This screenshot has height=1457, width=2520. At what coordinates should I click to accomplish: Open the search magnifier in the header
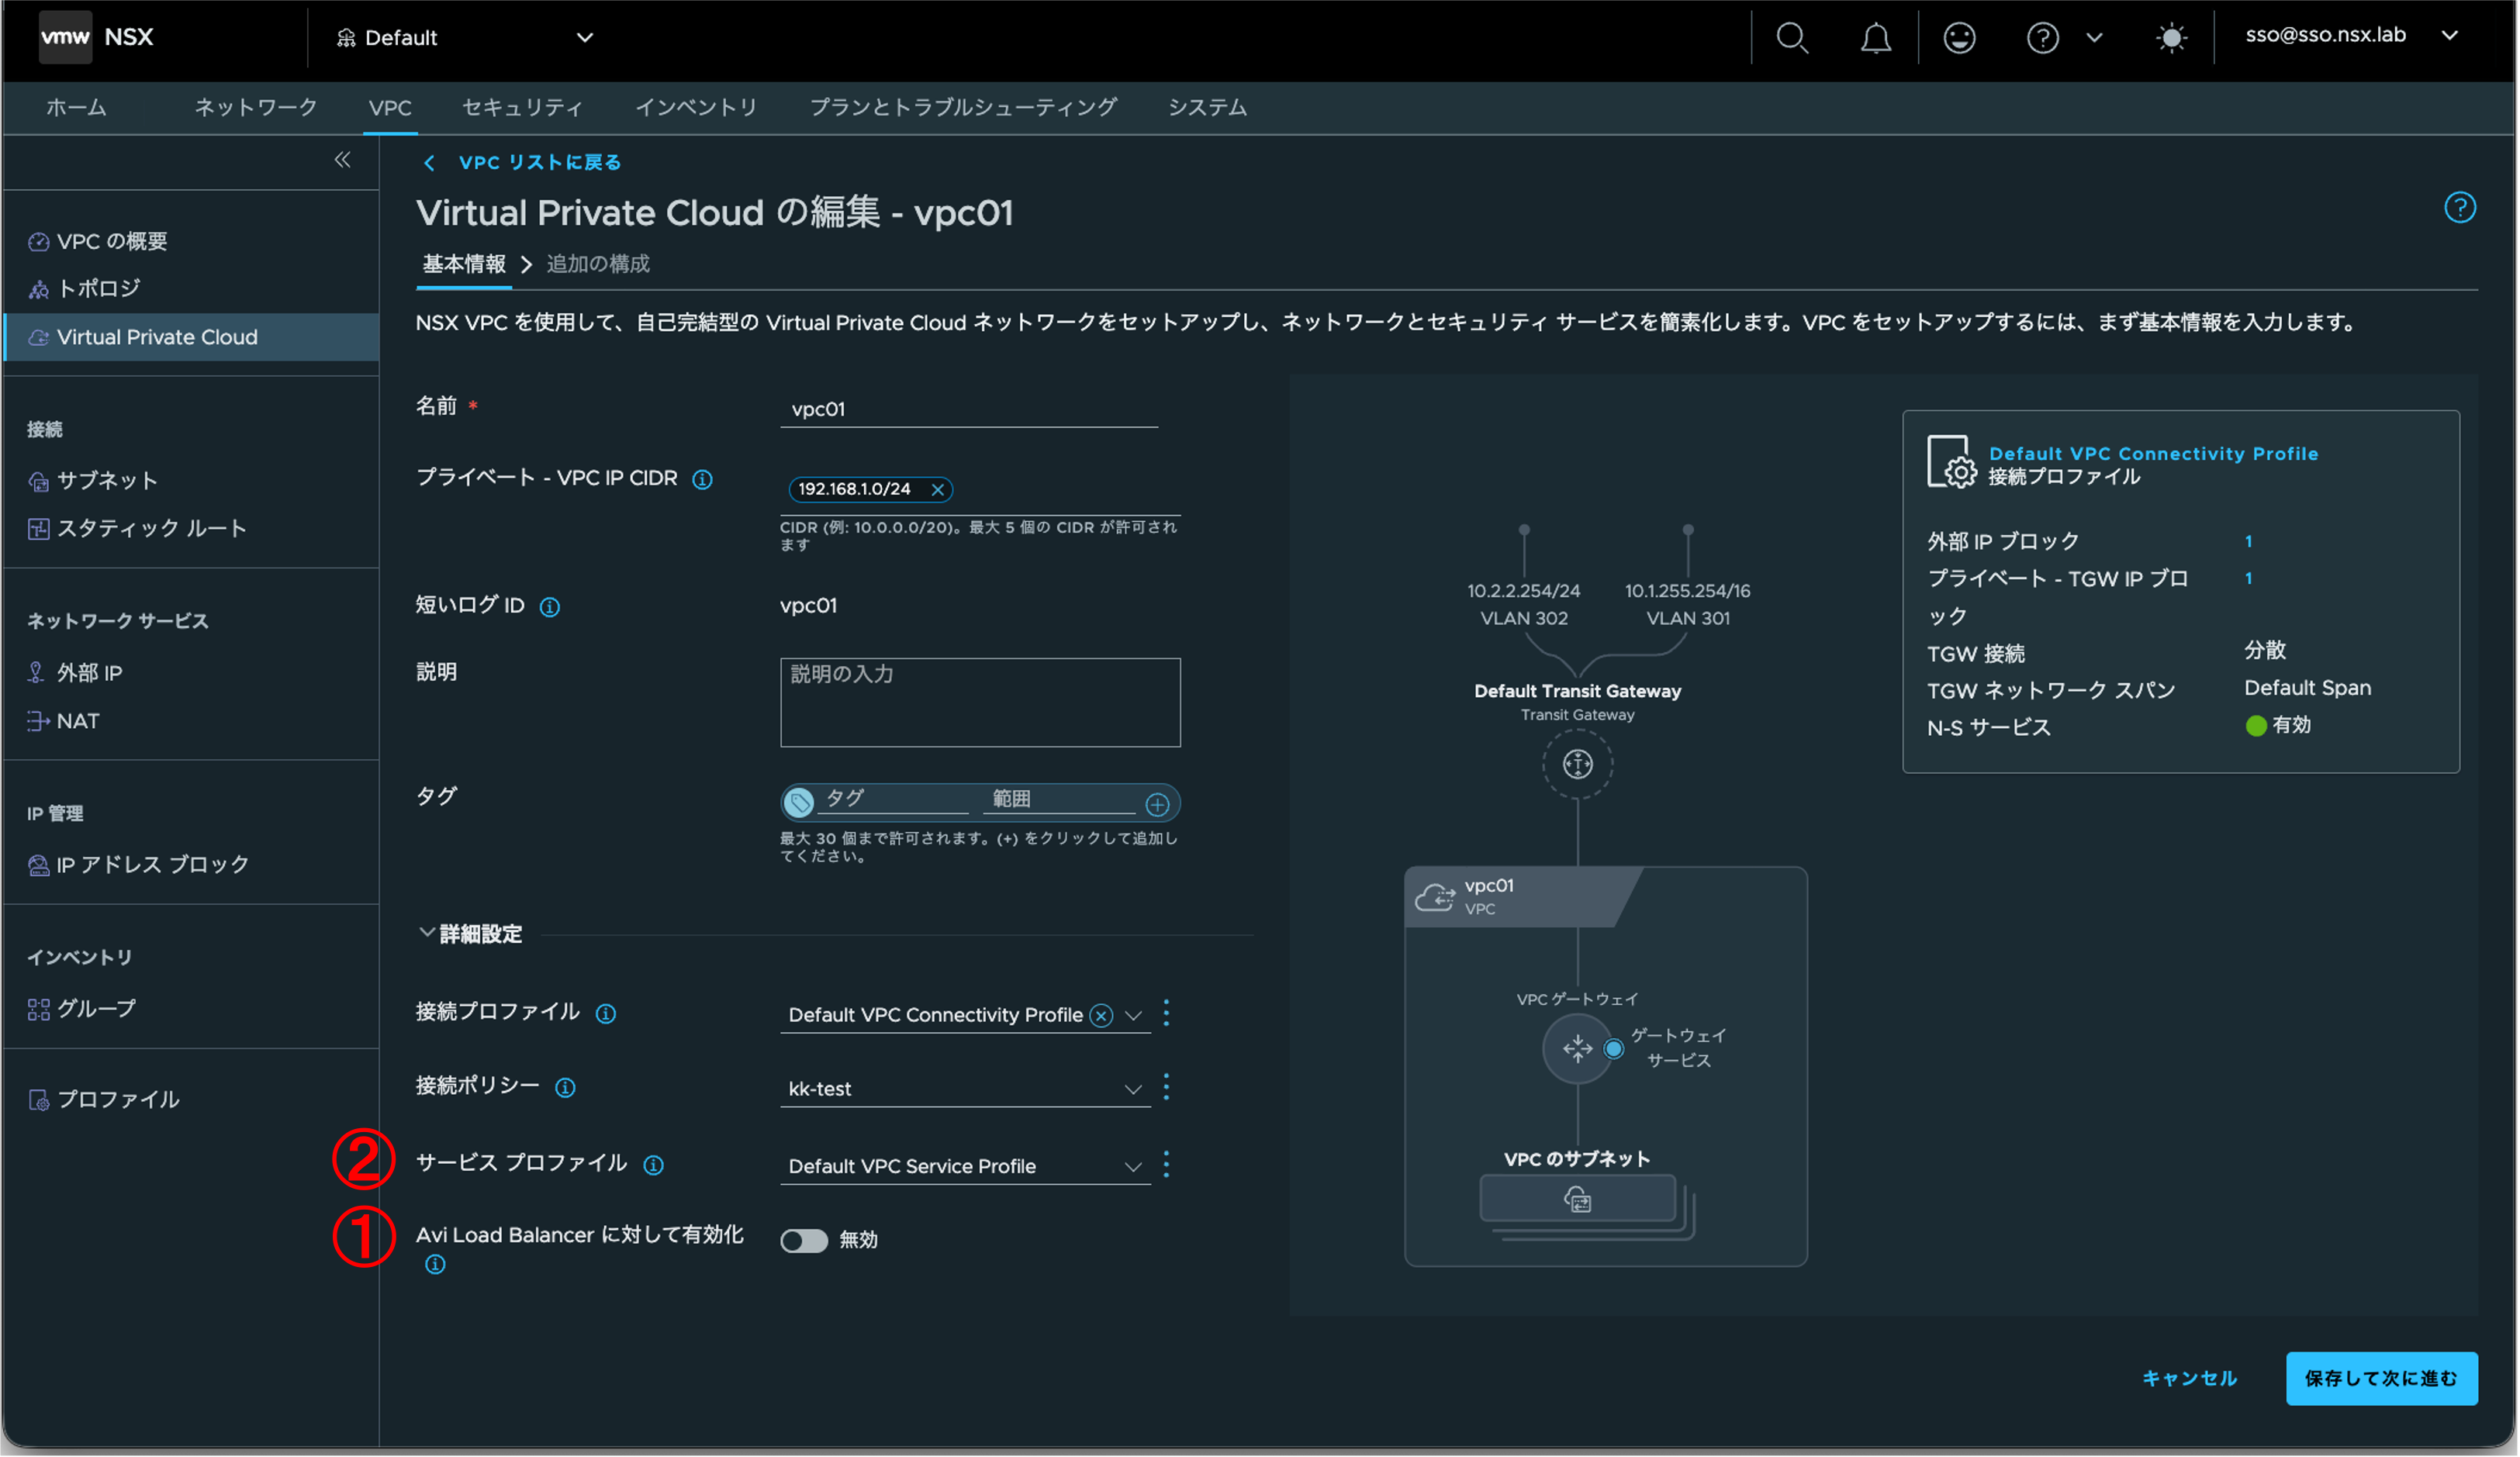point(1791,38)
